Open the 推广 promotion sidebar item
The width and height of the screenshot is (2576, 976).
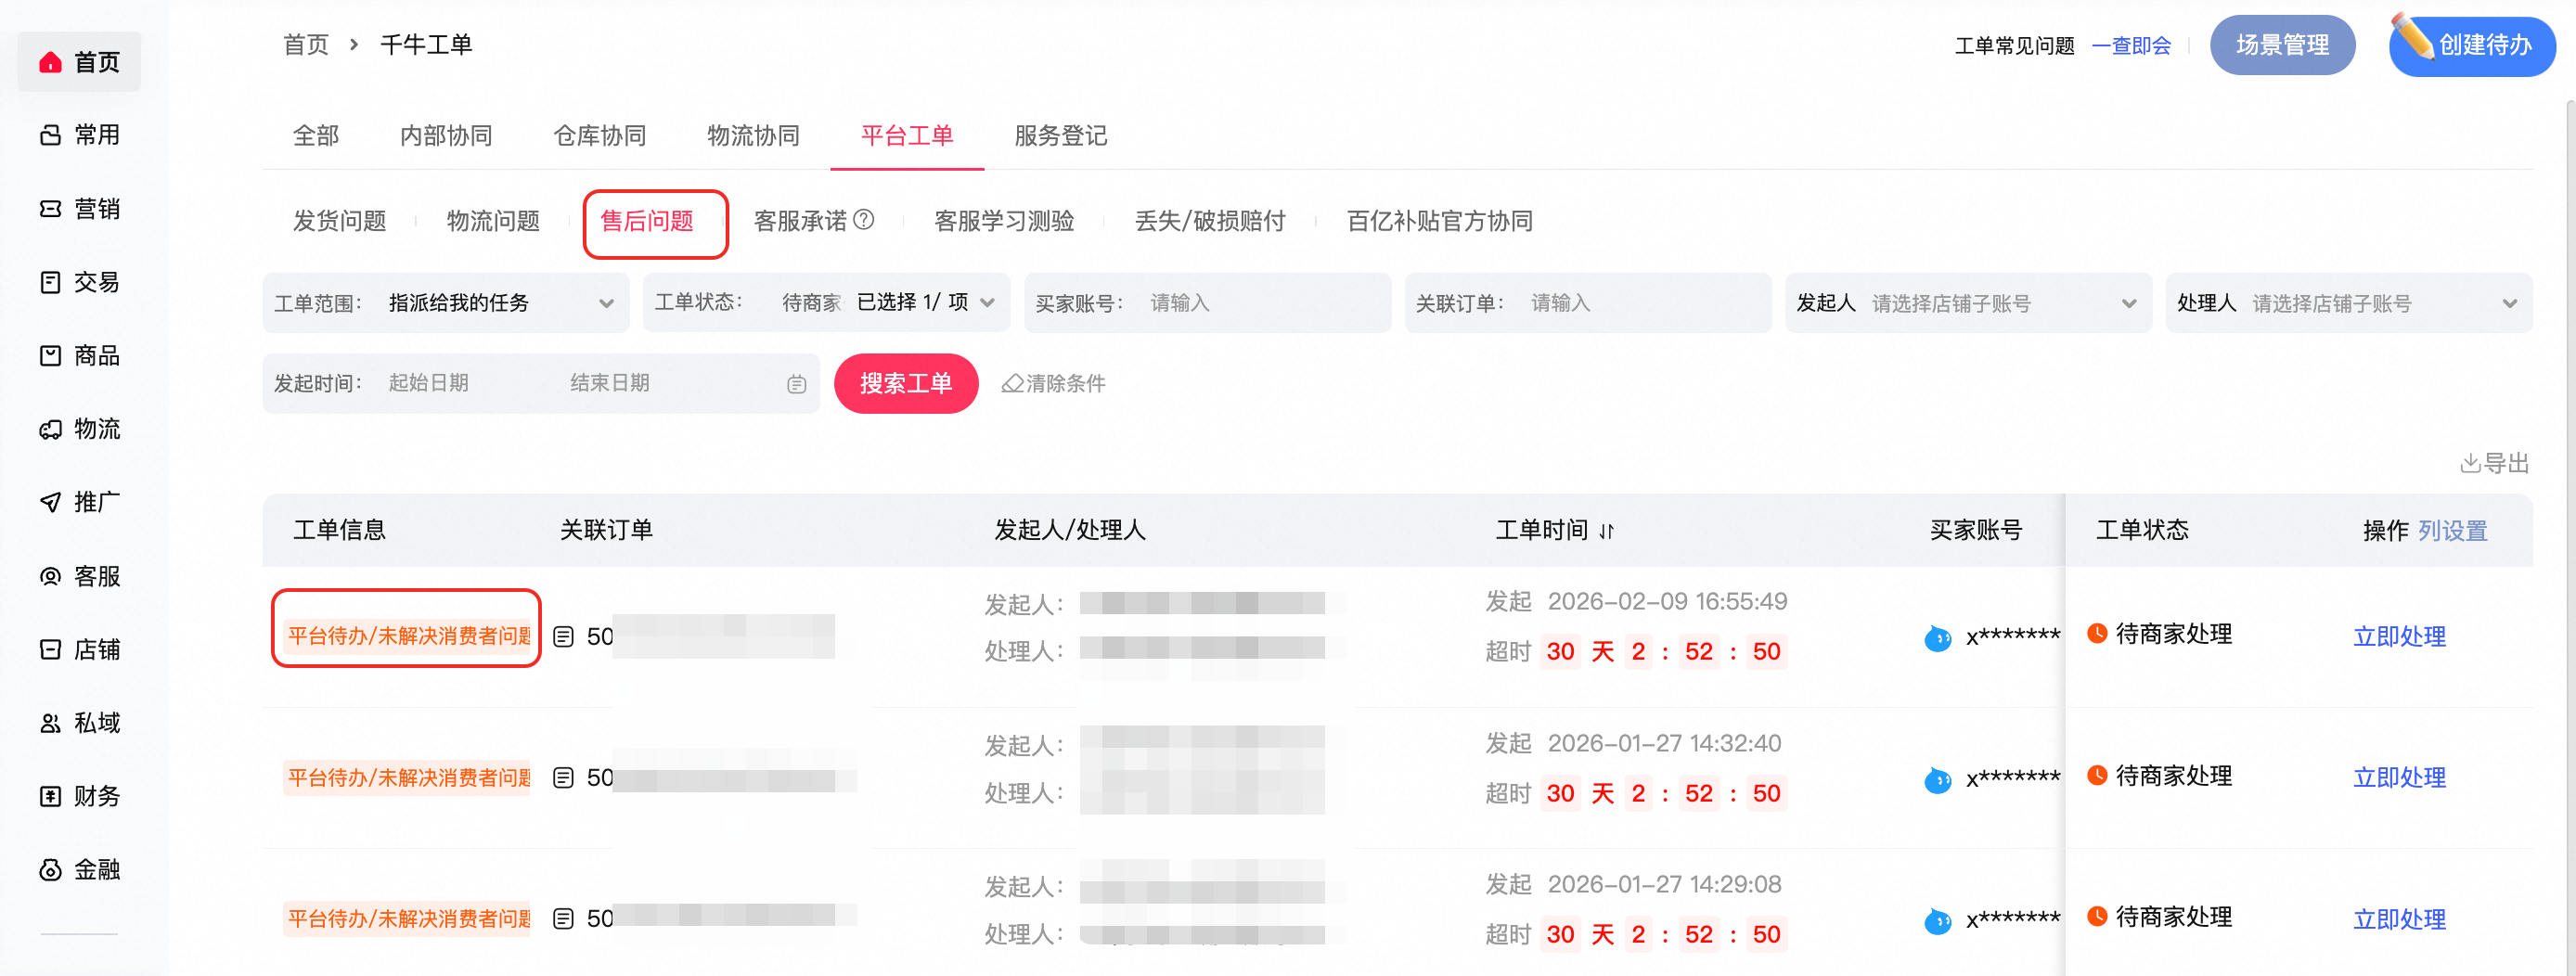click(80, 502)
